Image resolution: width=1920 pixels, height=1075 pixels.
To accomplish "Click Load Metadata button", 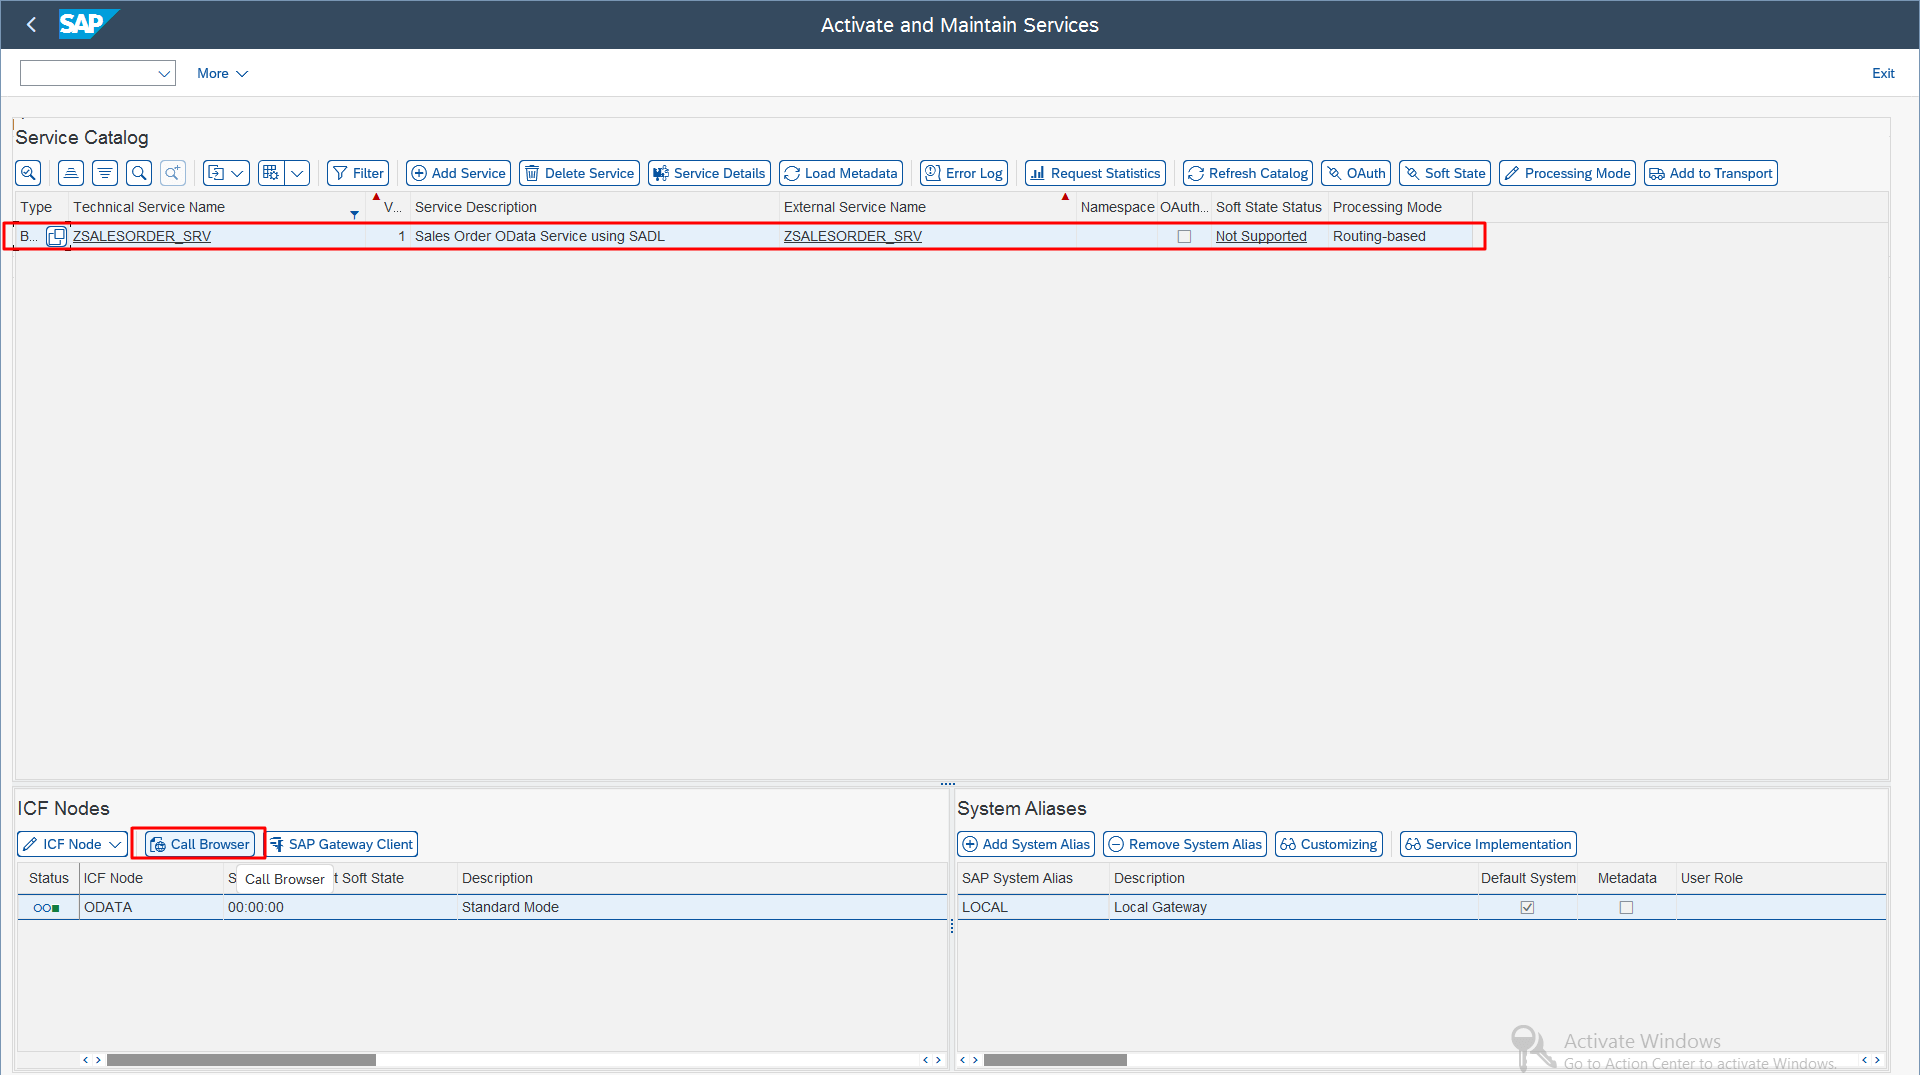I will click(x=841, y=173).
